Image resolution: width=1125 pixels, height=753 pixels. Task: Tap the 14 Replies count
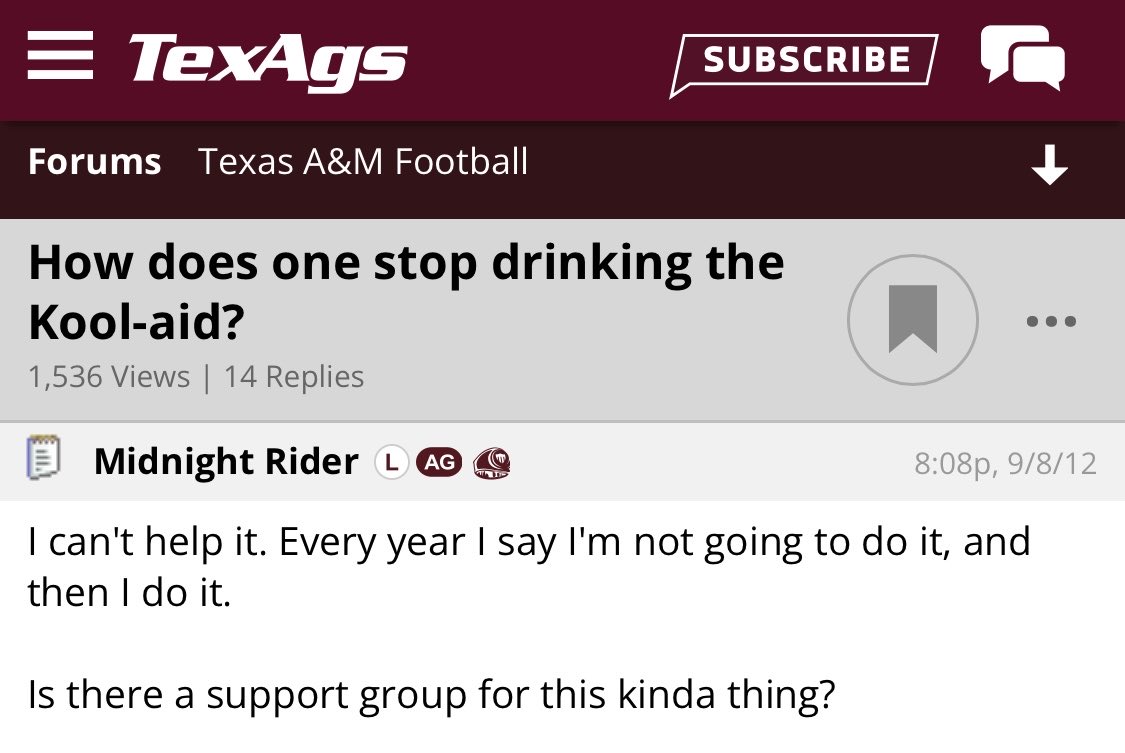click(294, 376)
